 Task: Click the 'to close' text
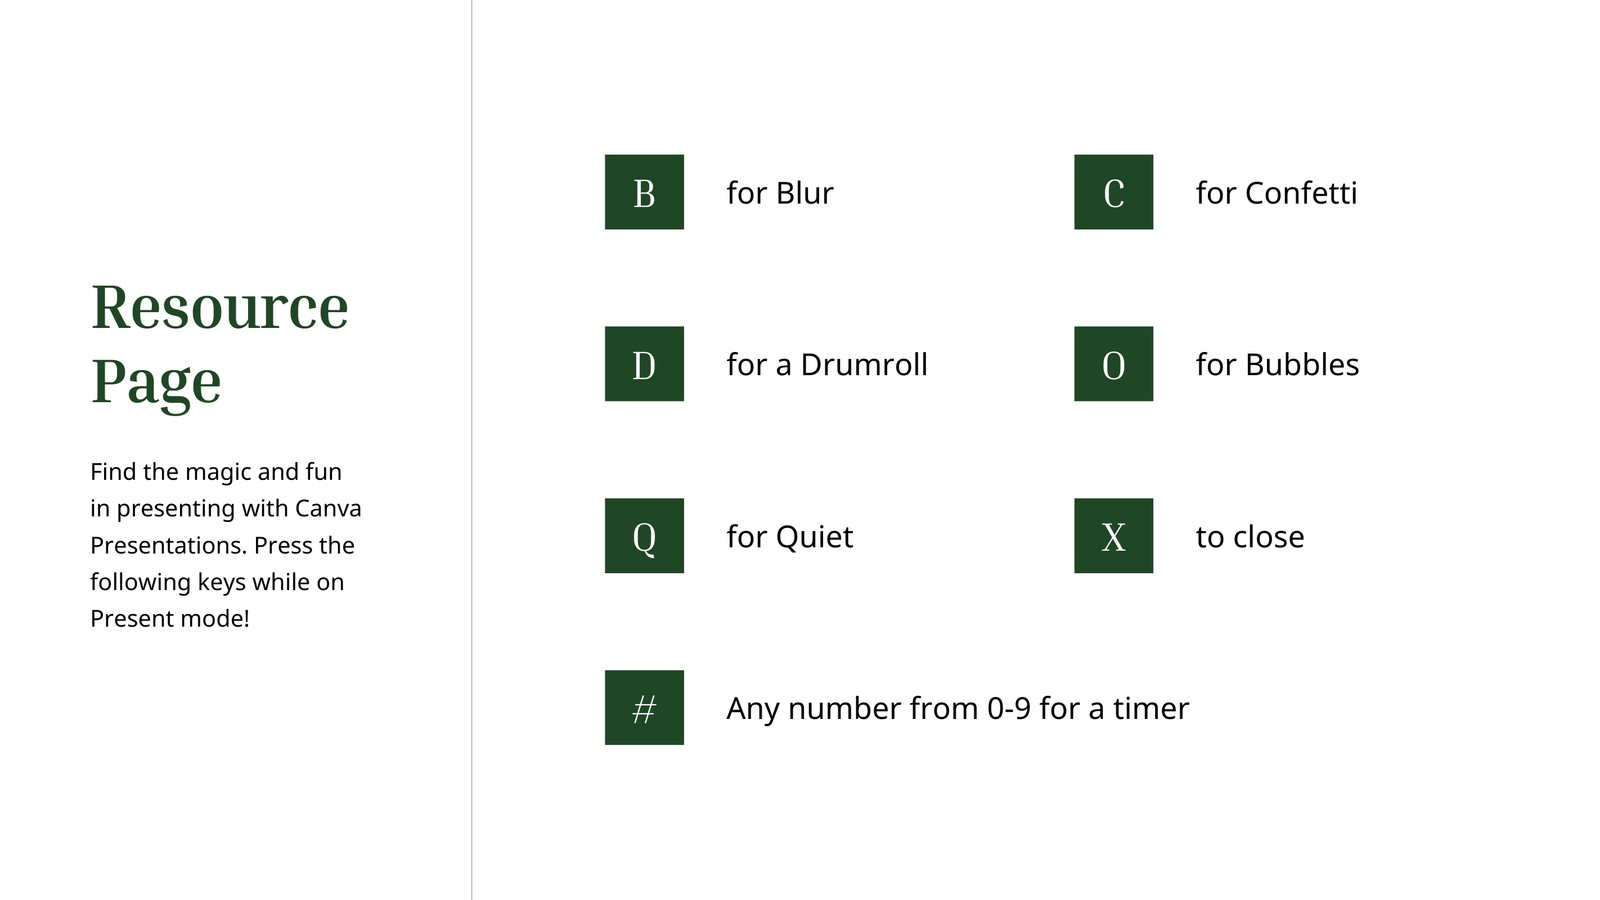(1250, 537)
